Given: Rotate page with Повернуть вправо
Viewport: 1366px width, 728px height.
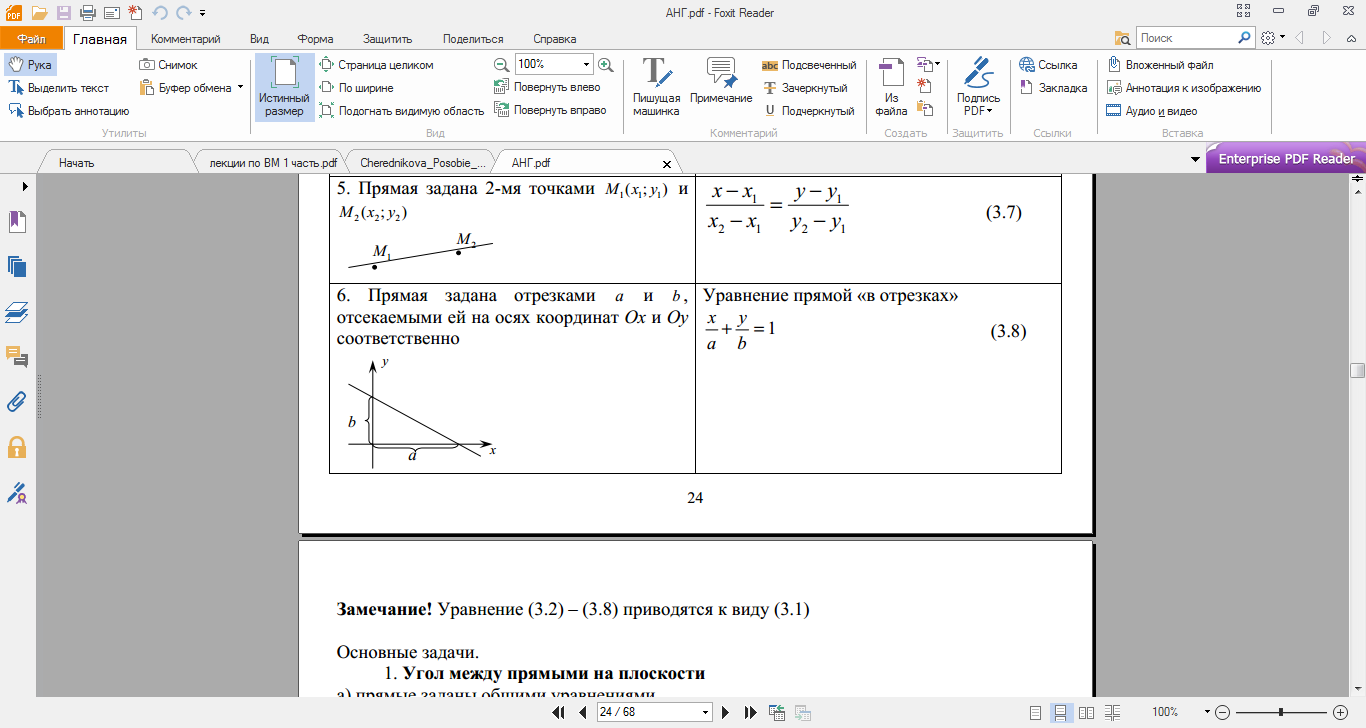Looking at the screenshot, I should tap(550, 111).
